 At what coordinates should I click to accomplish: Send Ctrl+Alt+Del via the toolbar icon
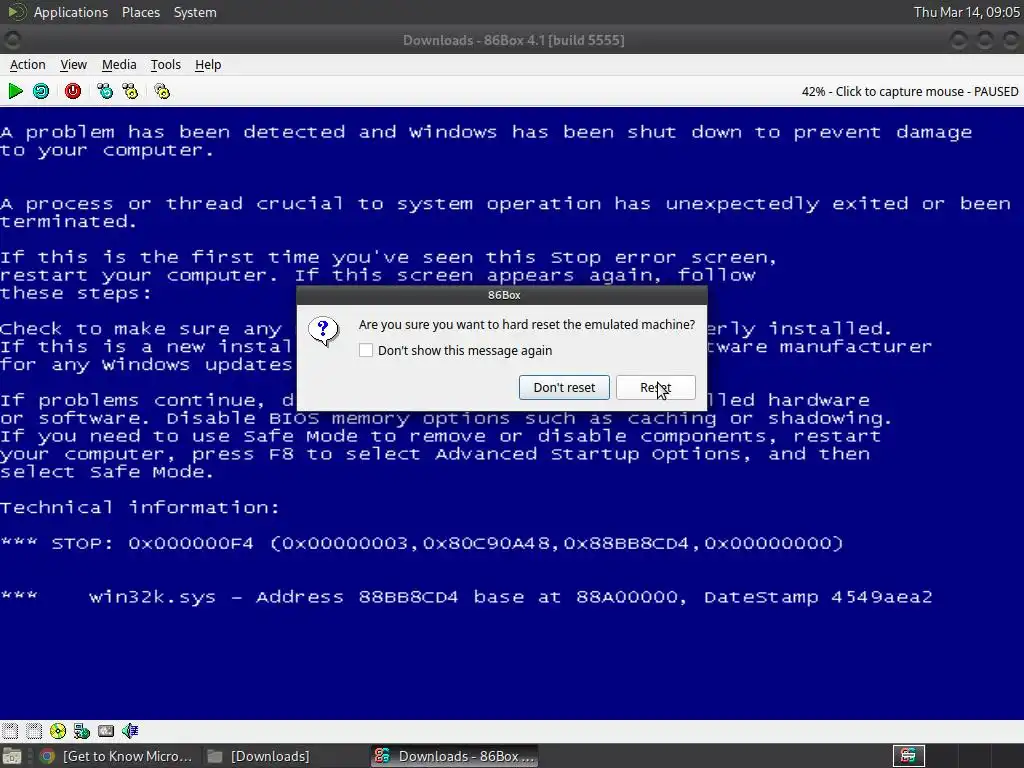(104, 91)
